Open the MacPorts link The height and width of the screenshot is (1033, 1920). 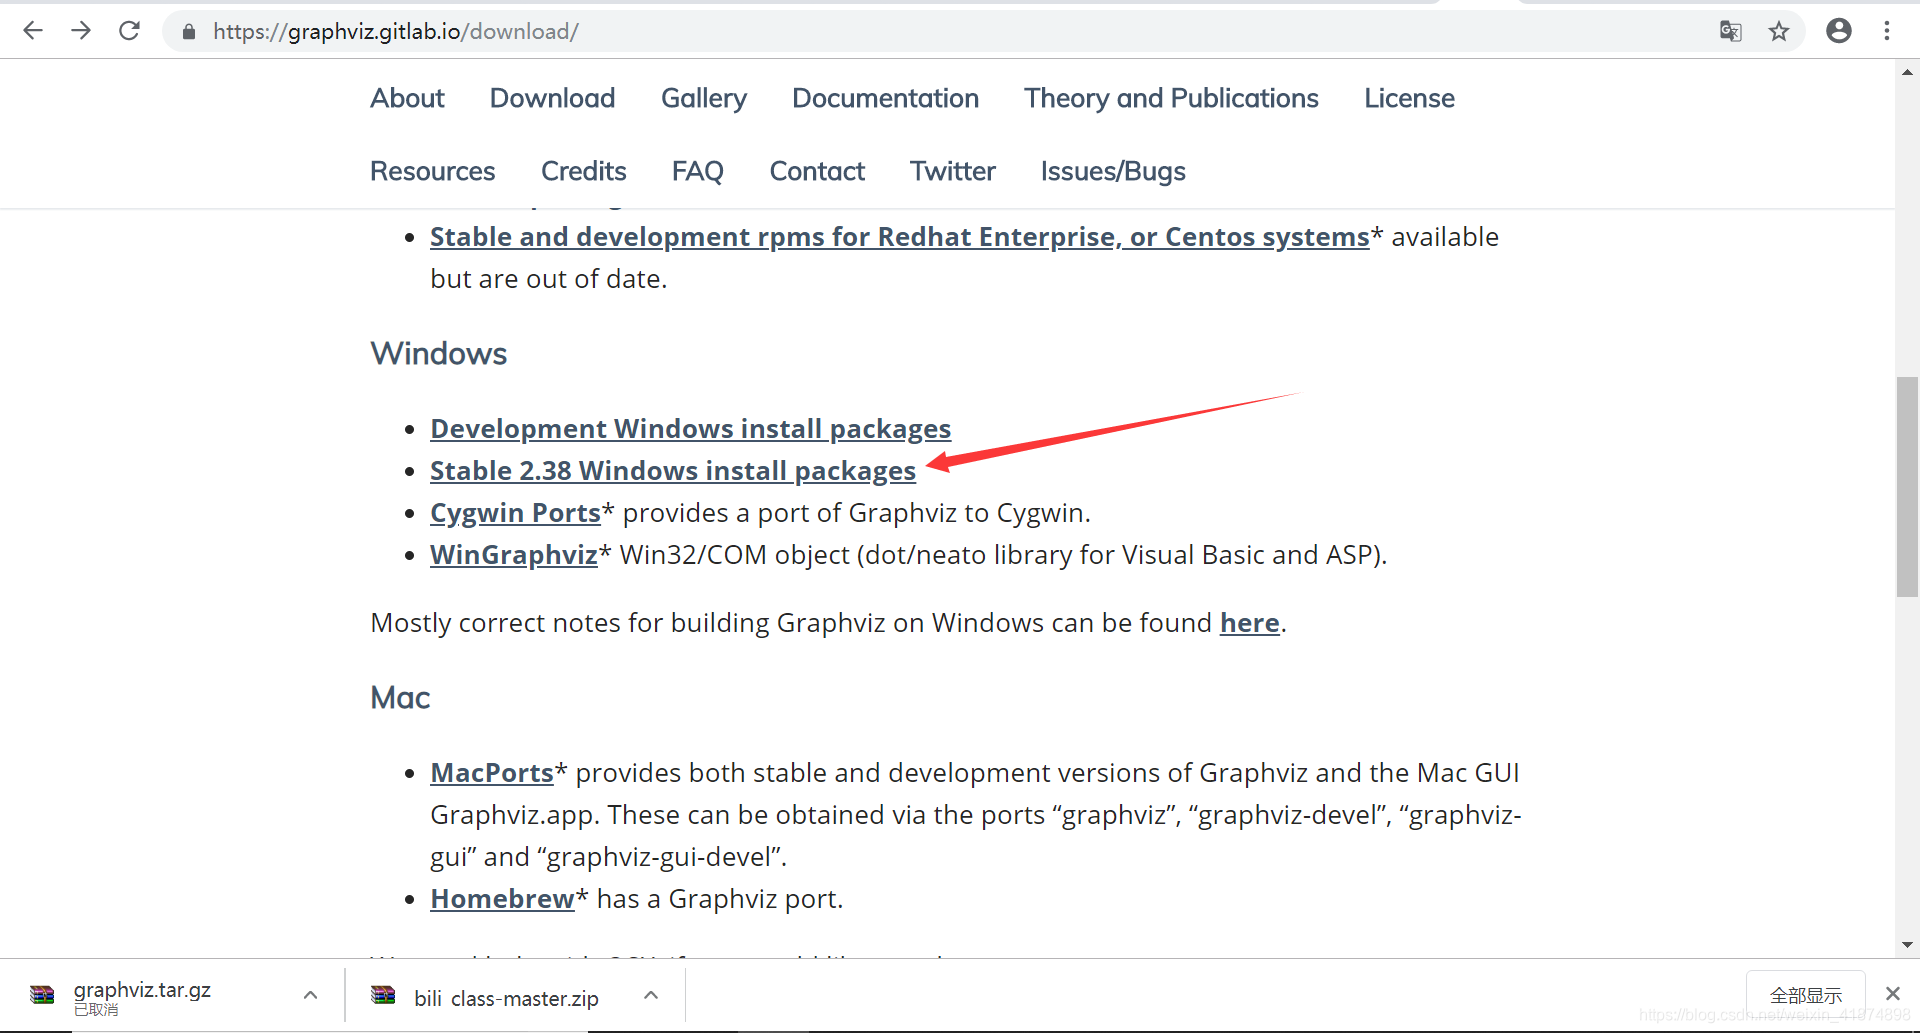491,773
